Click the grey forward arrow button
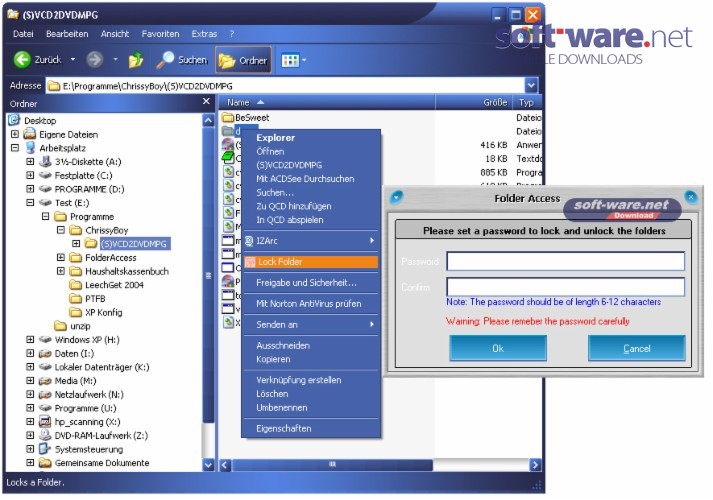Image resolution: width=713 pixels, height=500 pixels. click(95, 60)
